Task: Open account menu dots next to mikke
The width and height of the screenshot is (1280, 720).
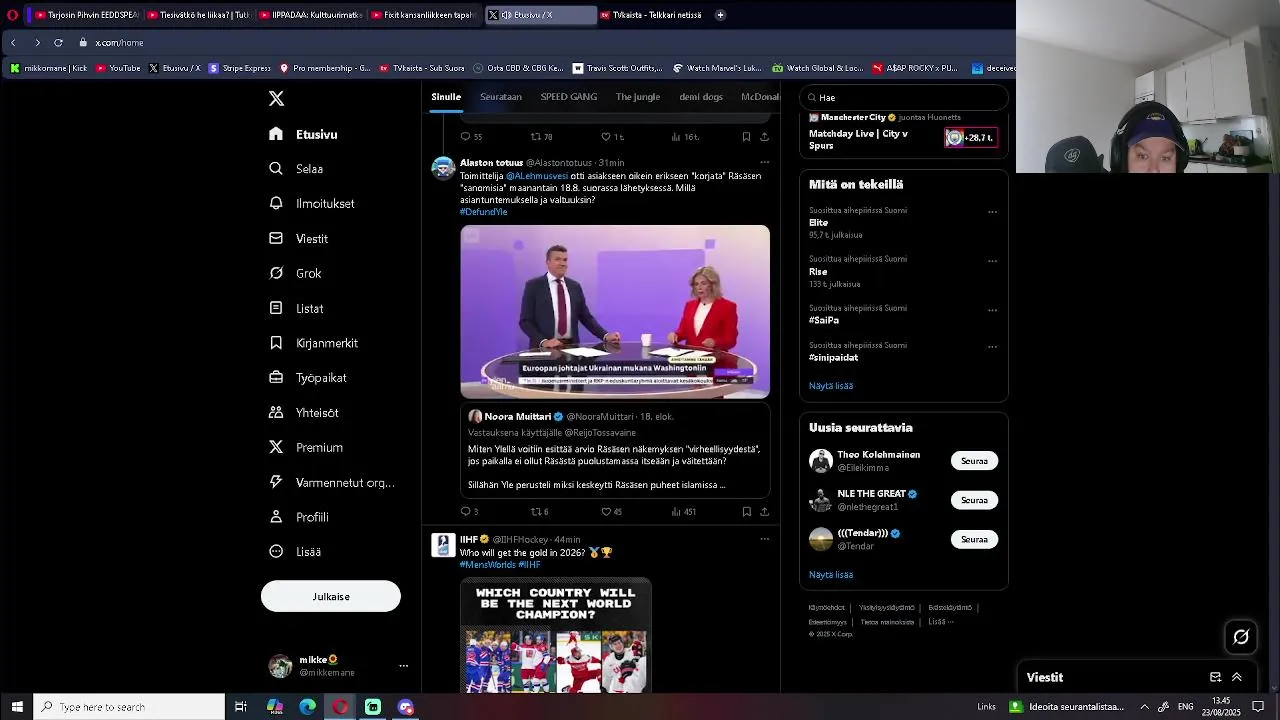Action: click(404, 666)
